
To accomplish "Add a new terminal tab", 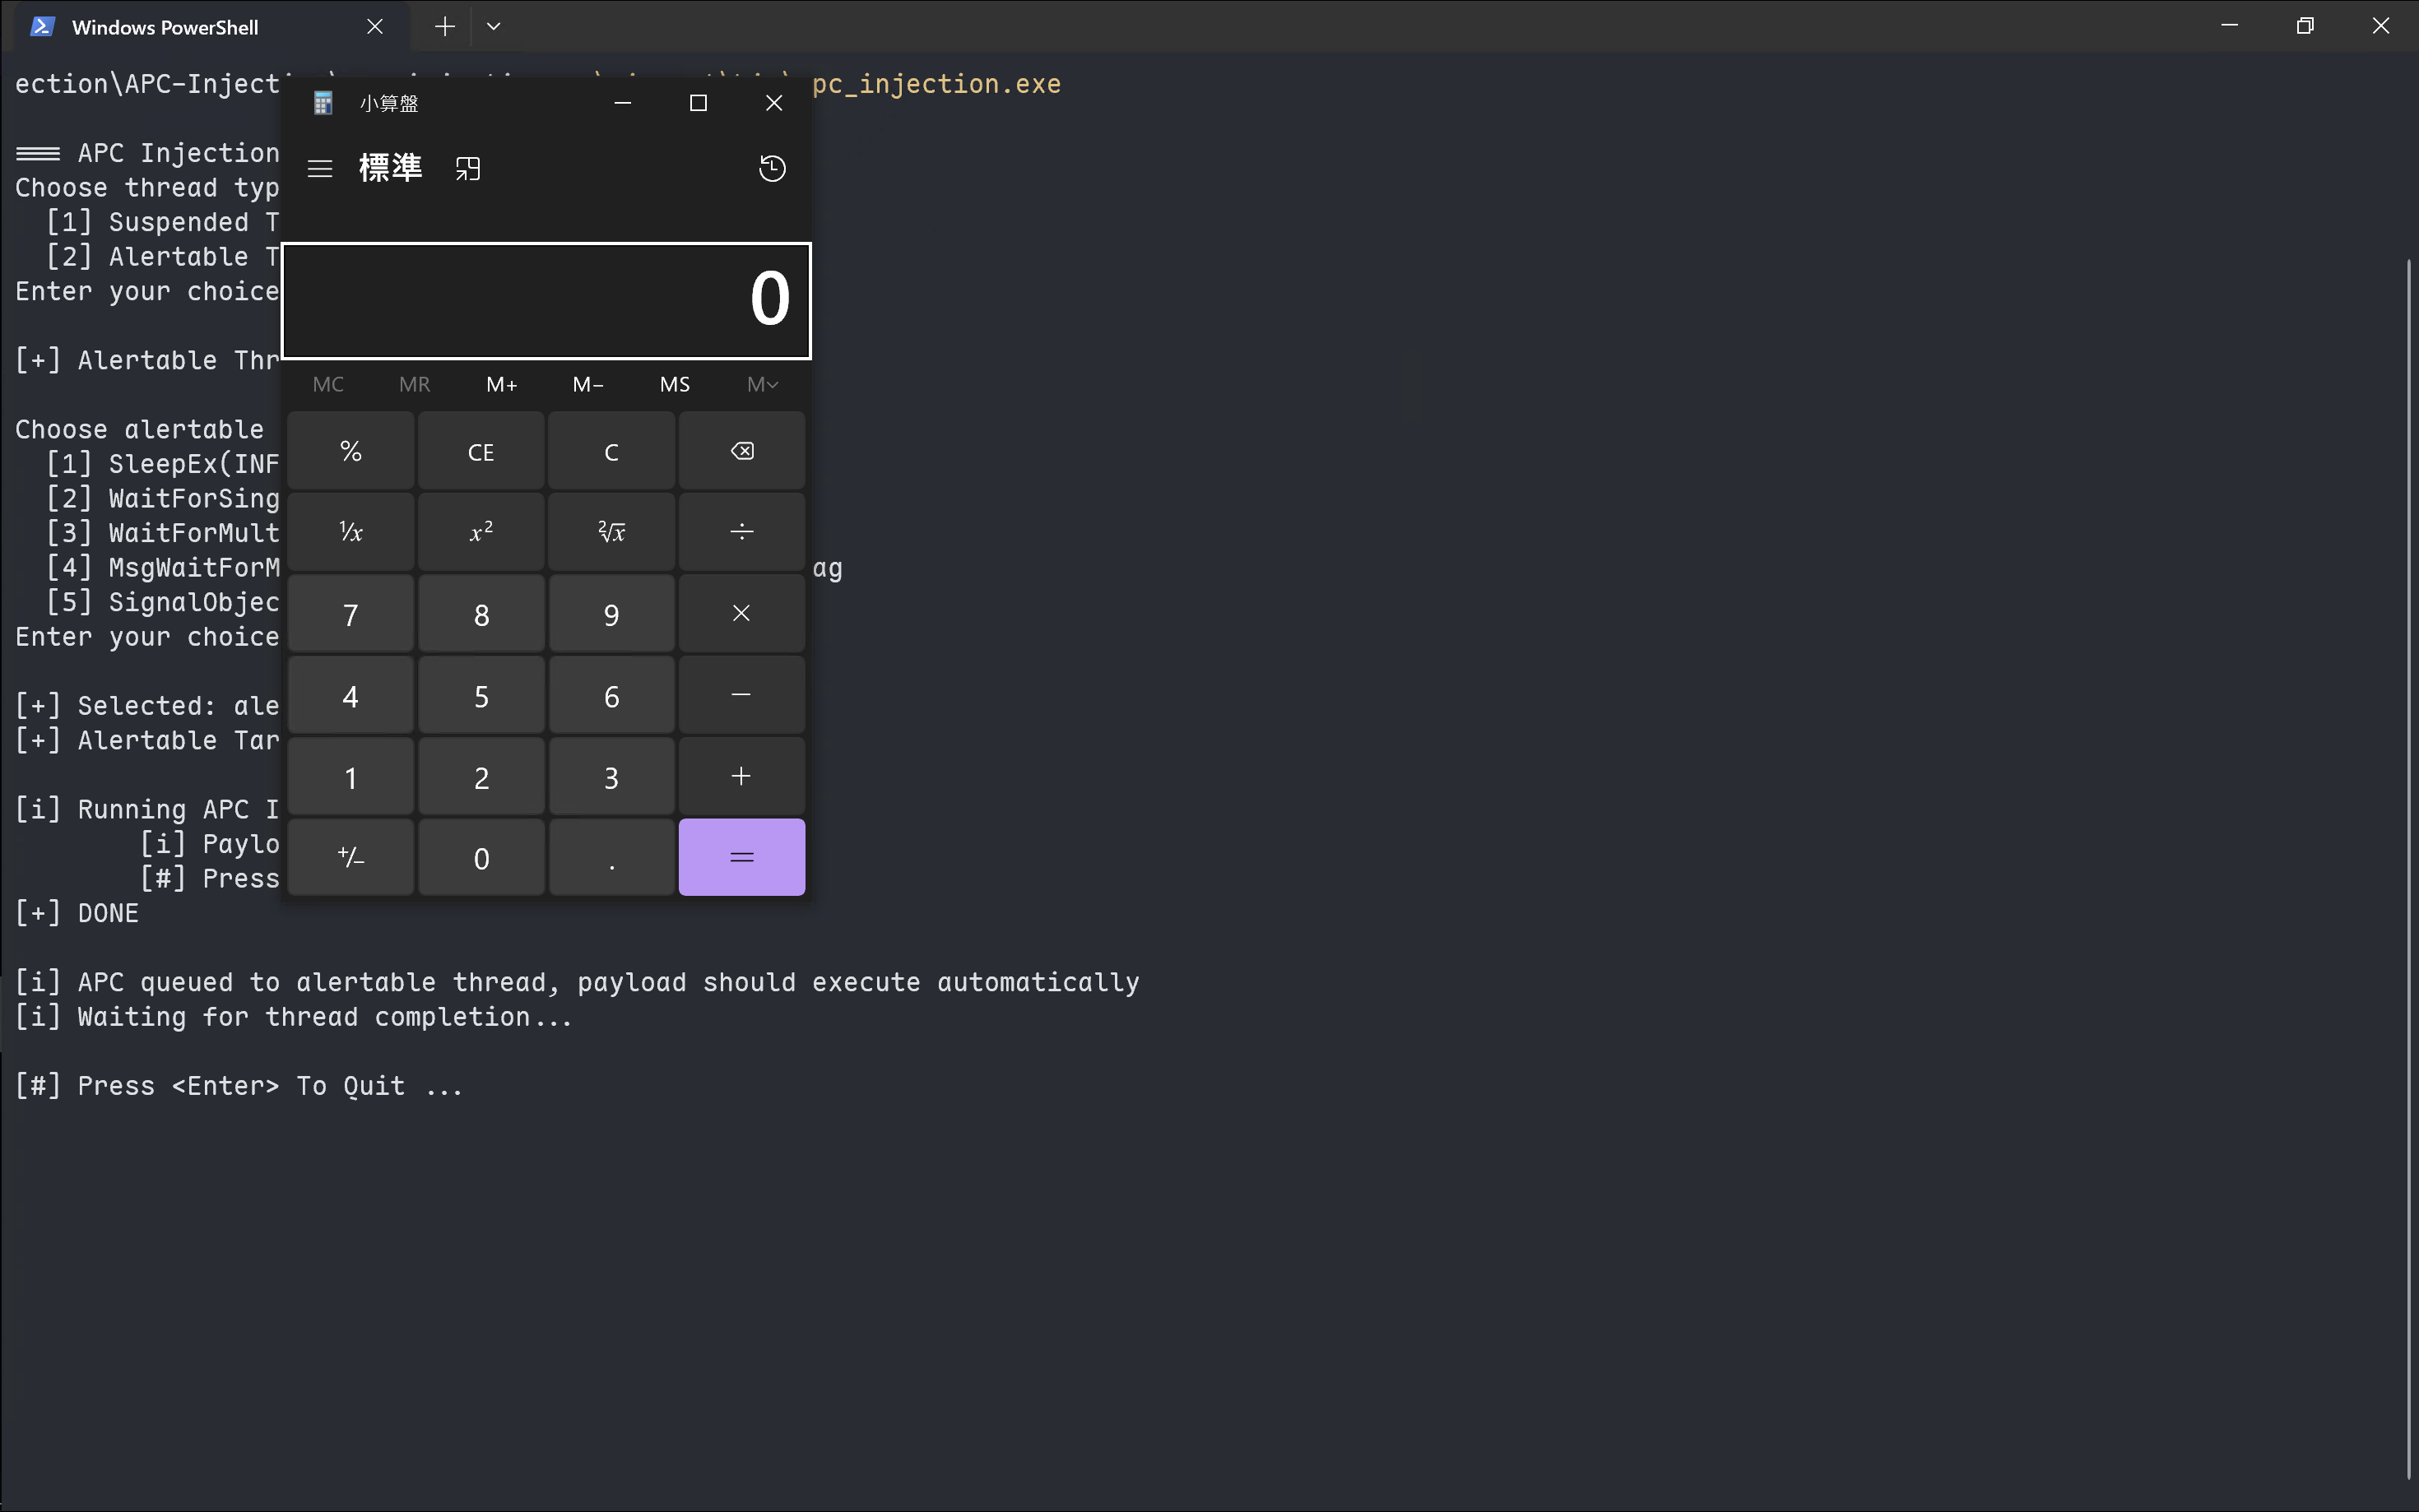I will pos(445,27).
